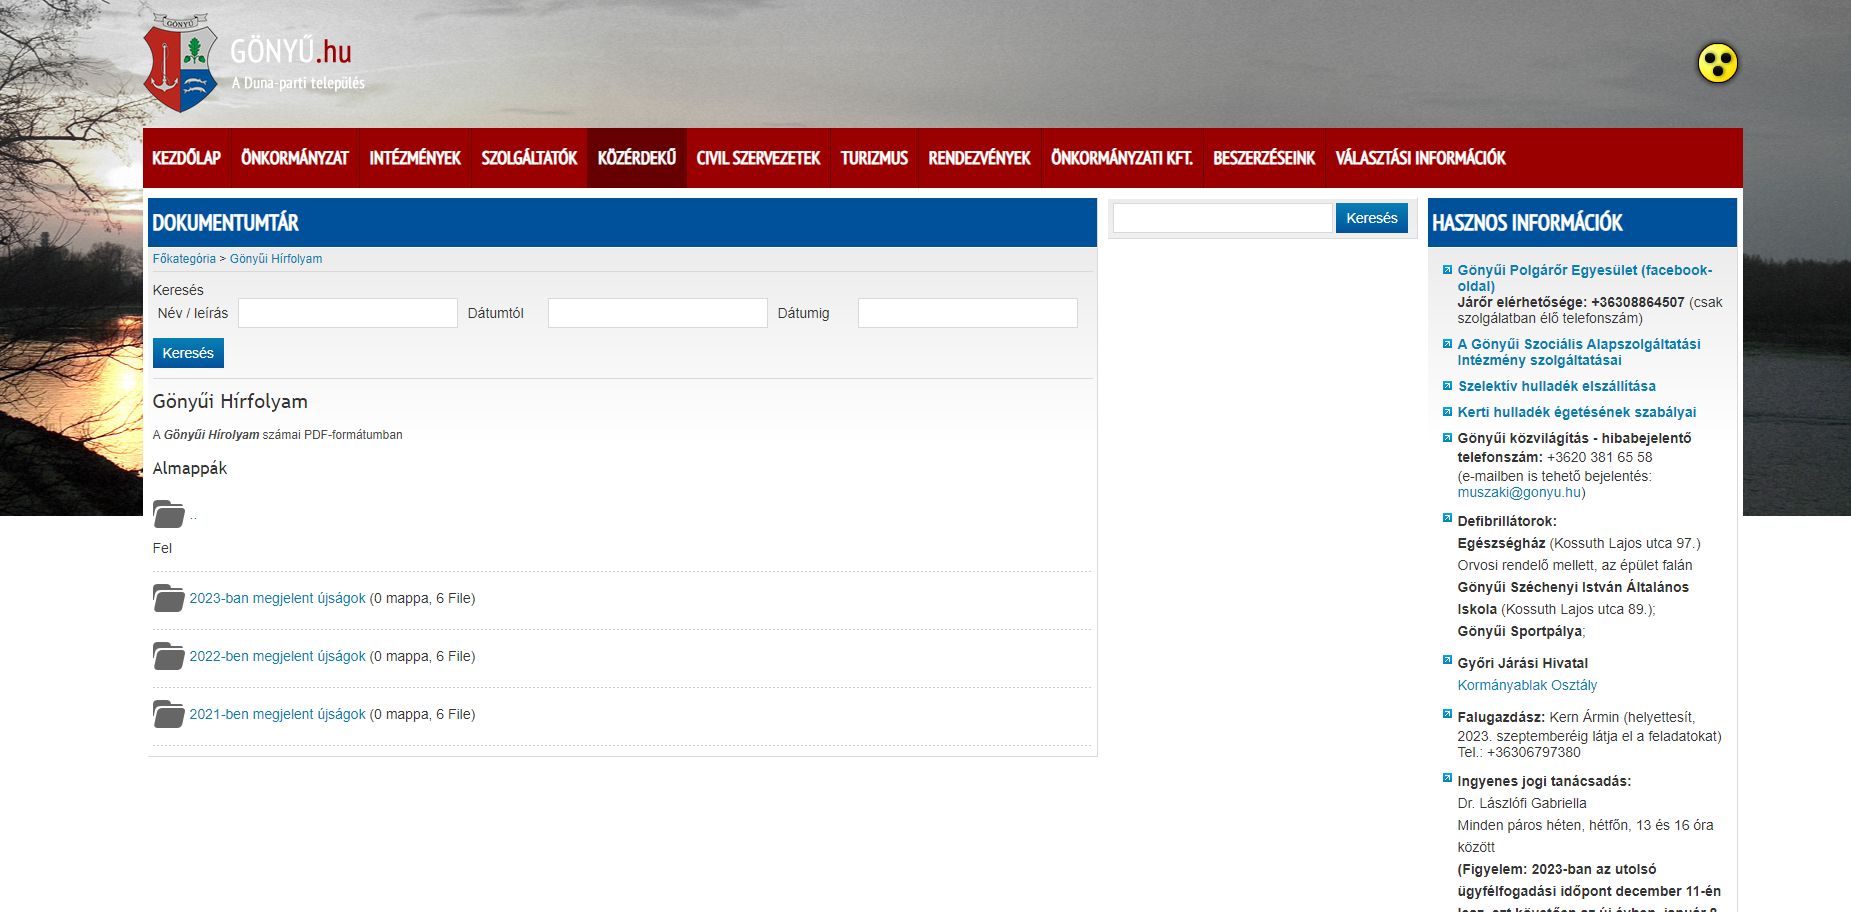1851x912 pixels.
Task: Open the Kerti hulladék égetésének szabályai link
Action: (1577, 412)
